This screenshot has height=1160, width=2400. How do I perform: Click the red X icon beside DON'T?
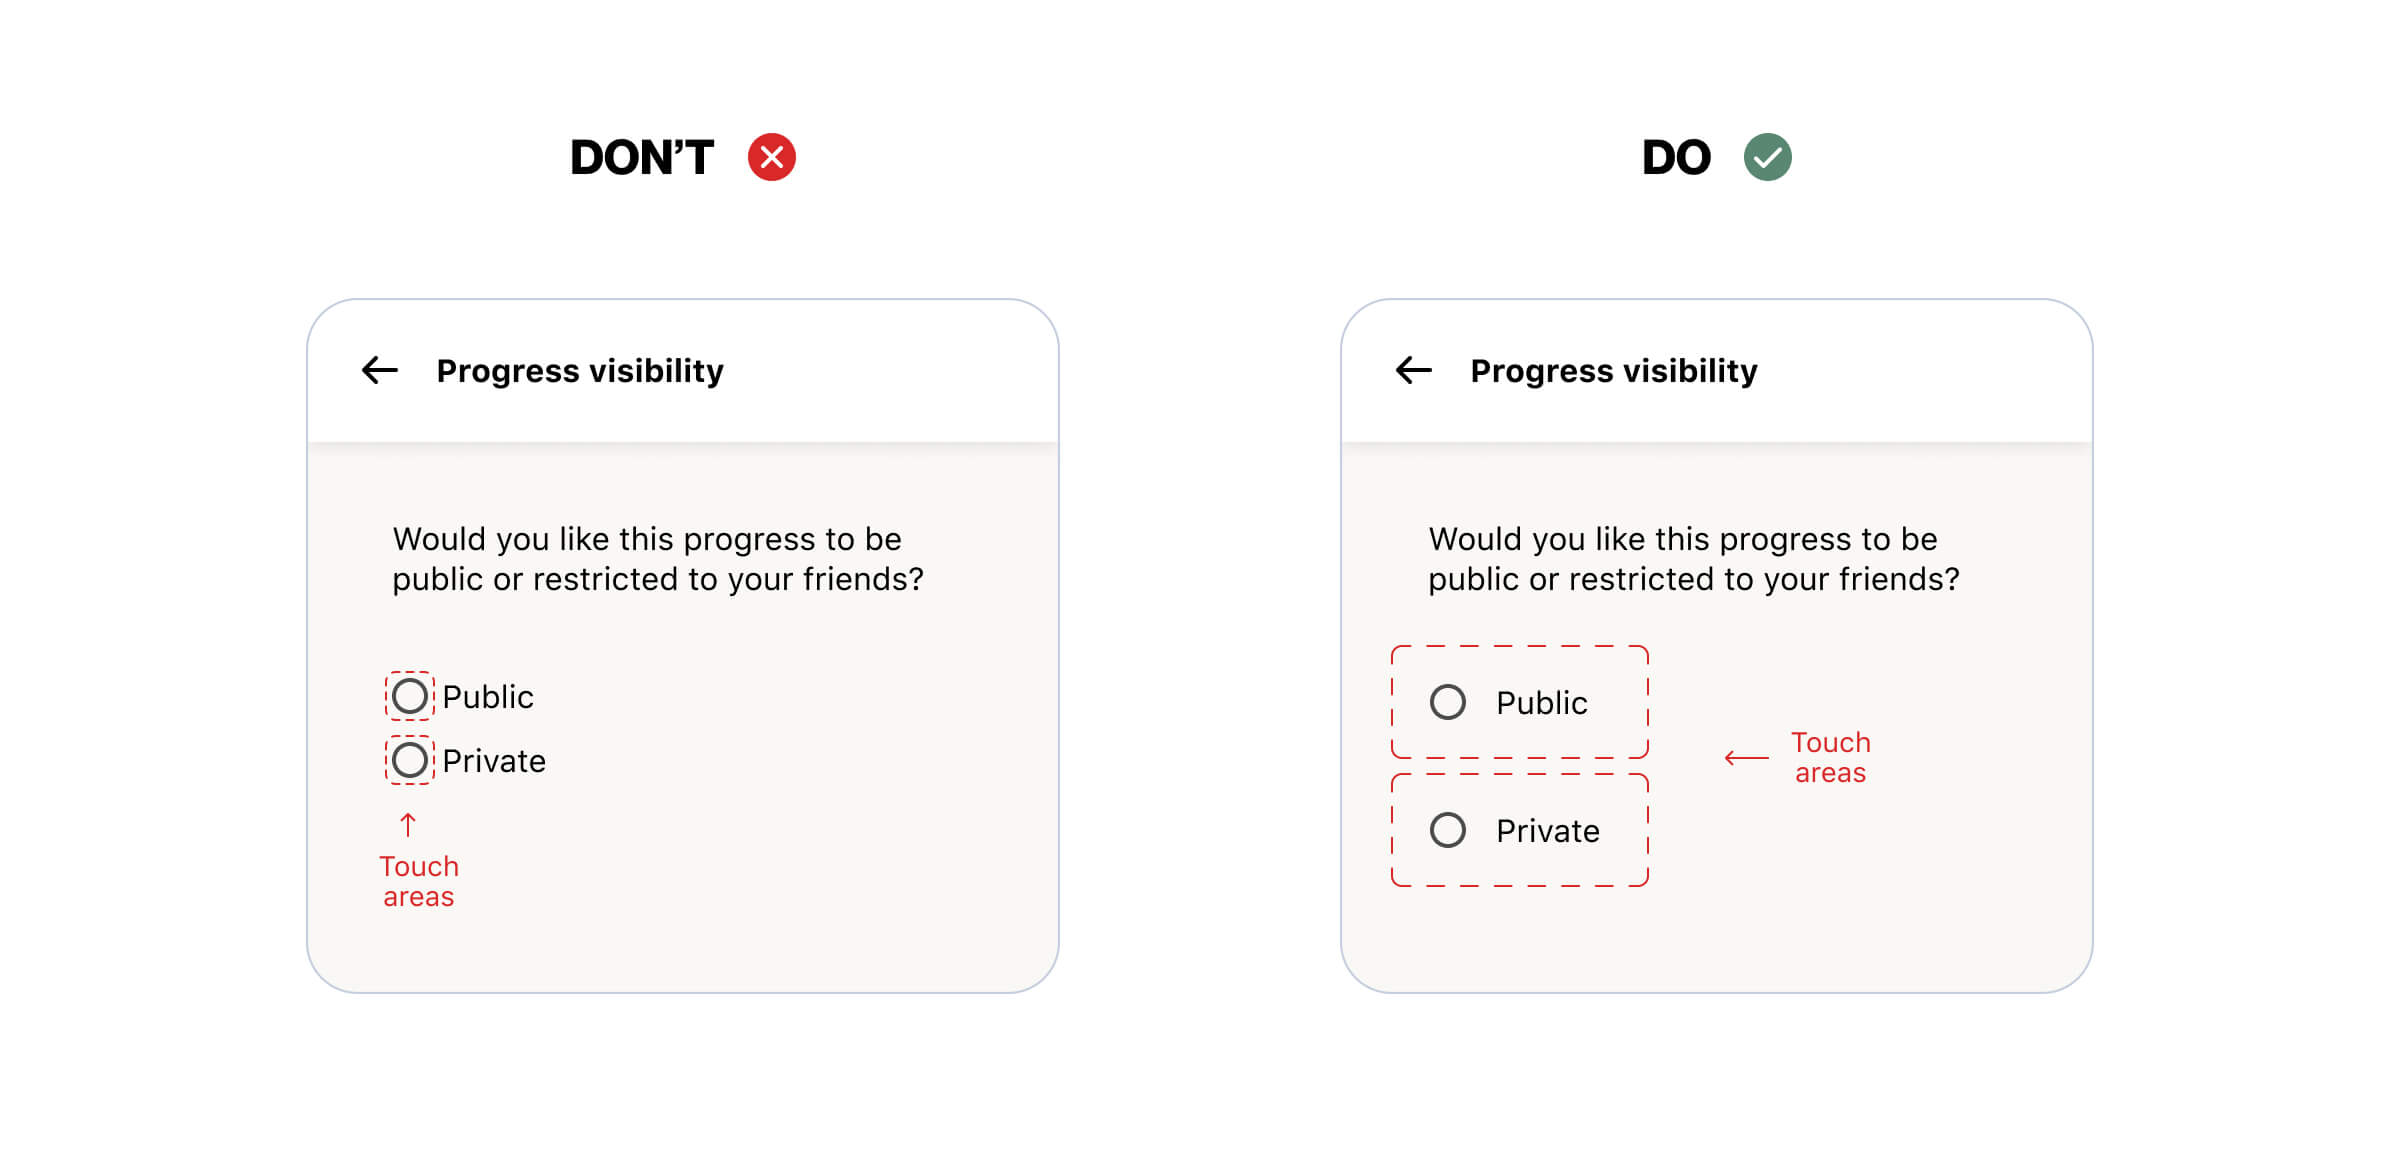click(771, 157)
